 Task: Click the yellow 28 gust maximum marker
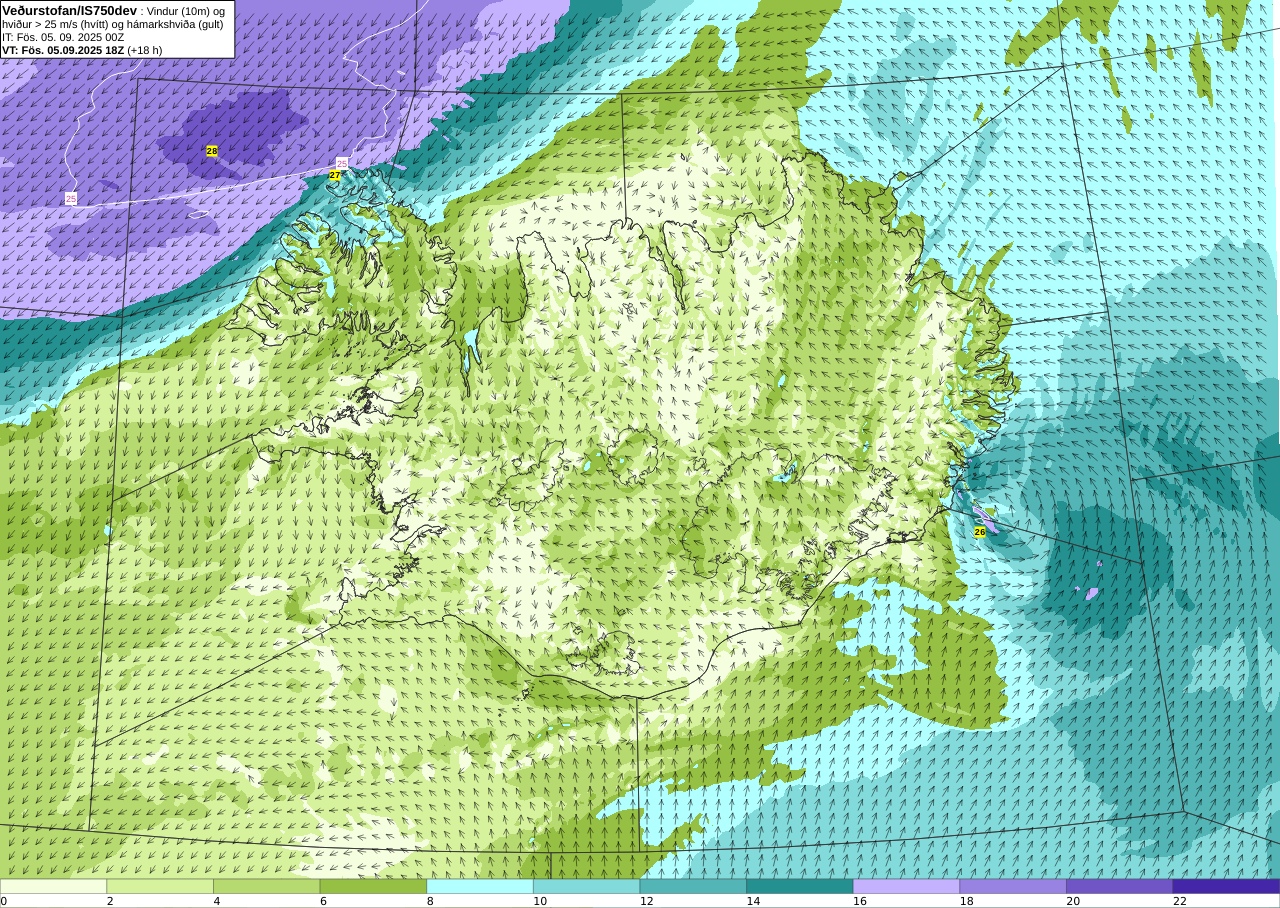pyautogui.click(x=212, y=151)
